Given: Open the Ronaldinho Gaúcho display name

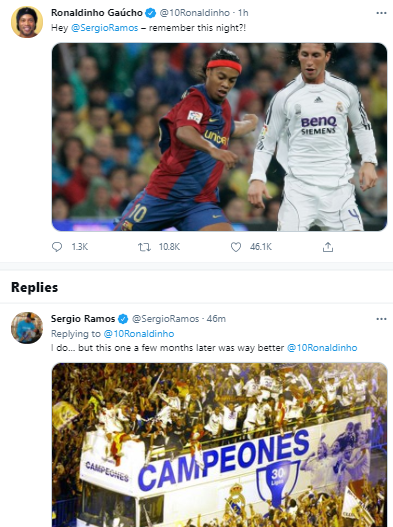Looking at the screenshot, I should pyautogui.click(x=97, y=13).
